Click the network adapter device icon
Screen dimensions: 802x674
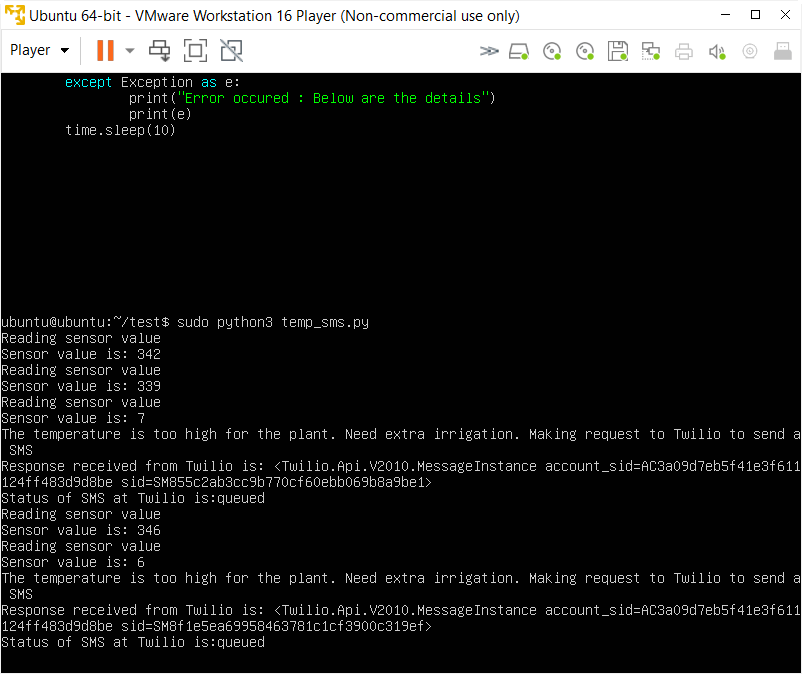(651, 51)
